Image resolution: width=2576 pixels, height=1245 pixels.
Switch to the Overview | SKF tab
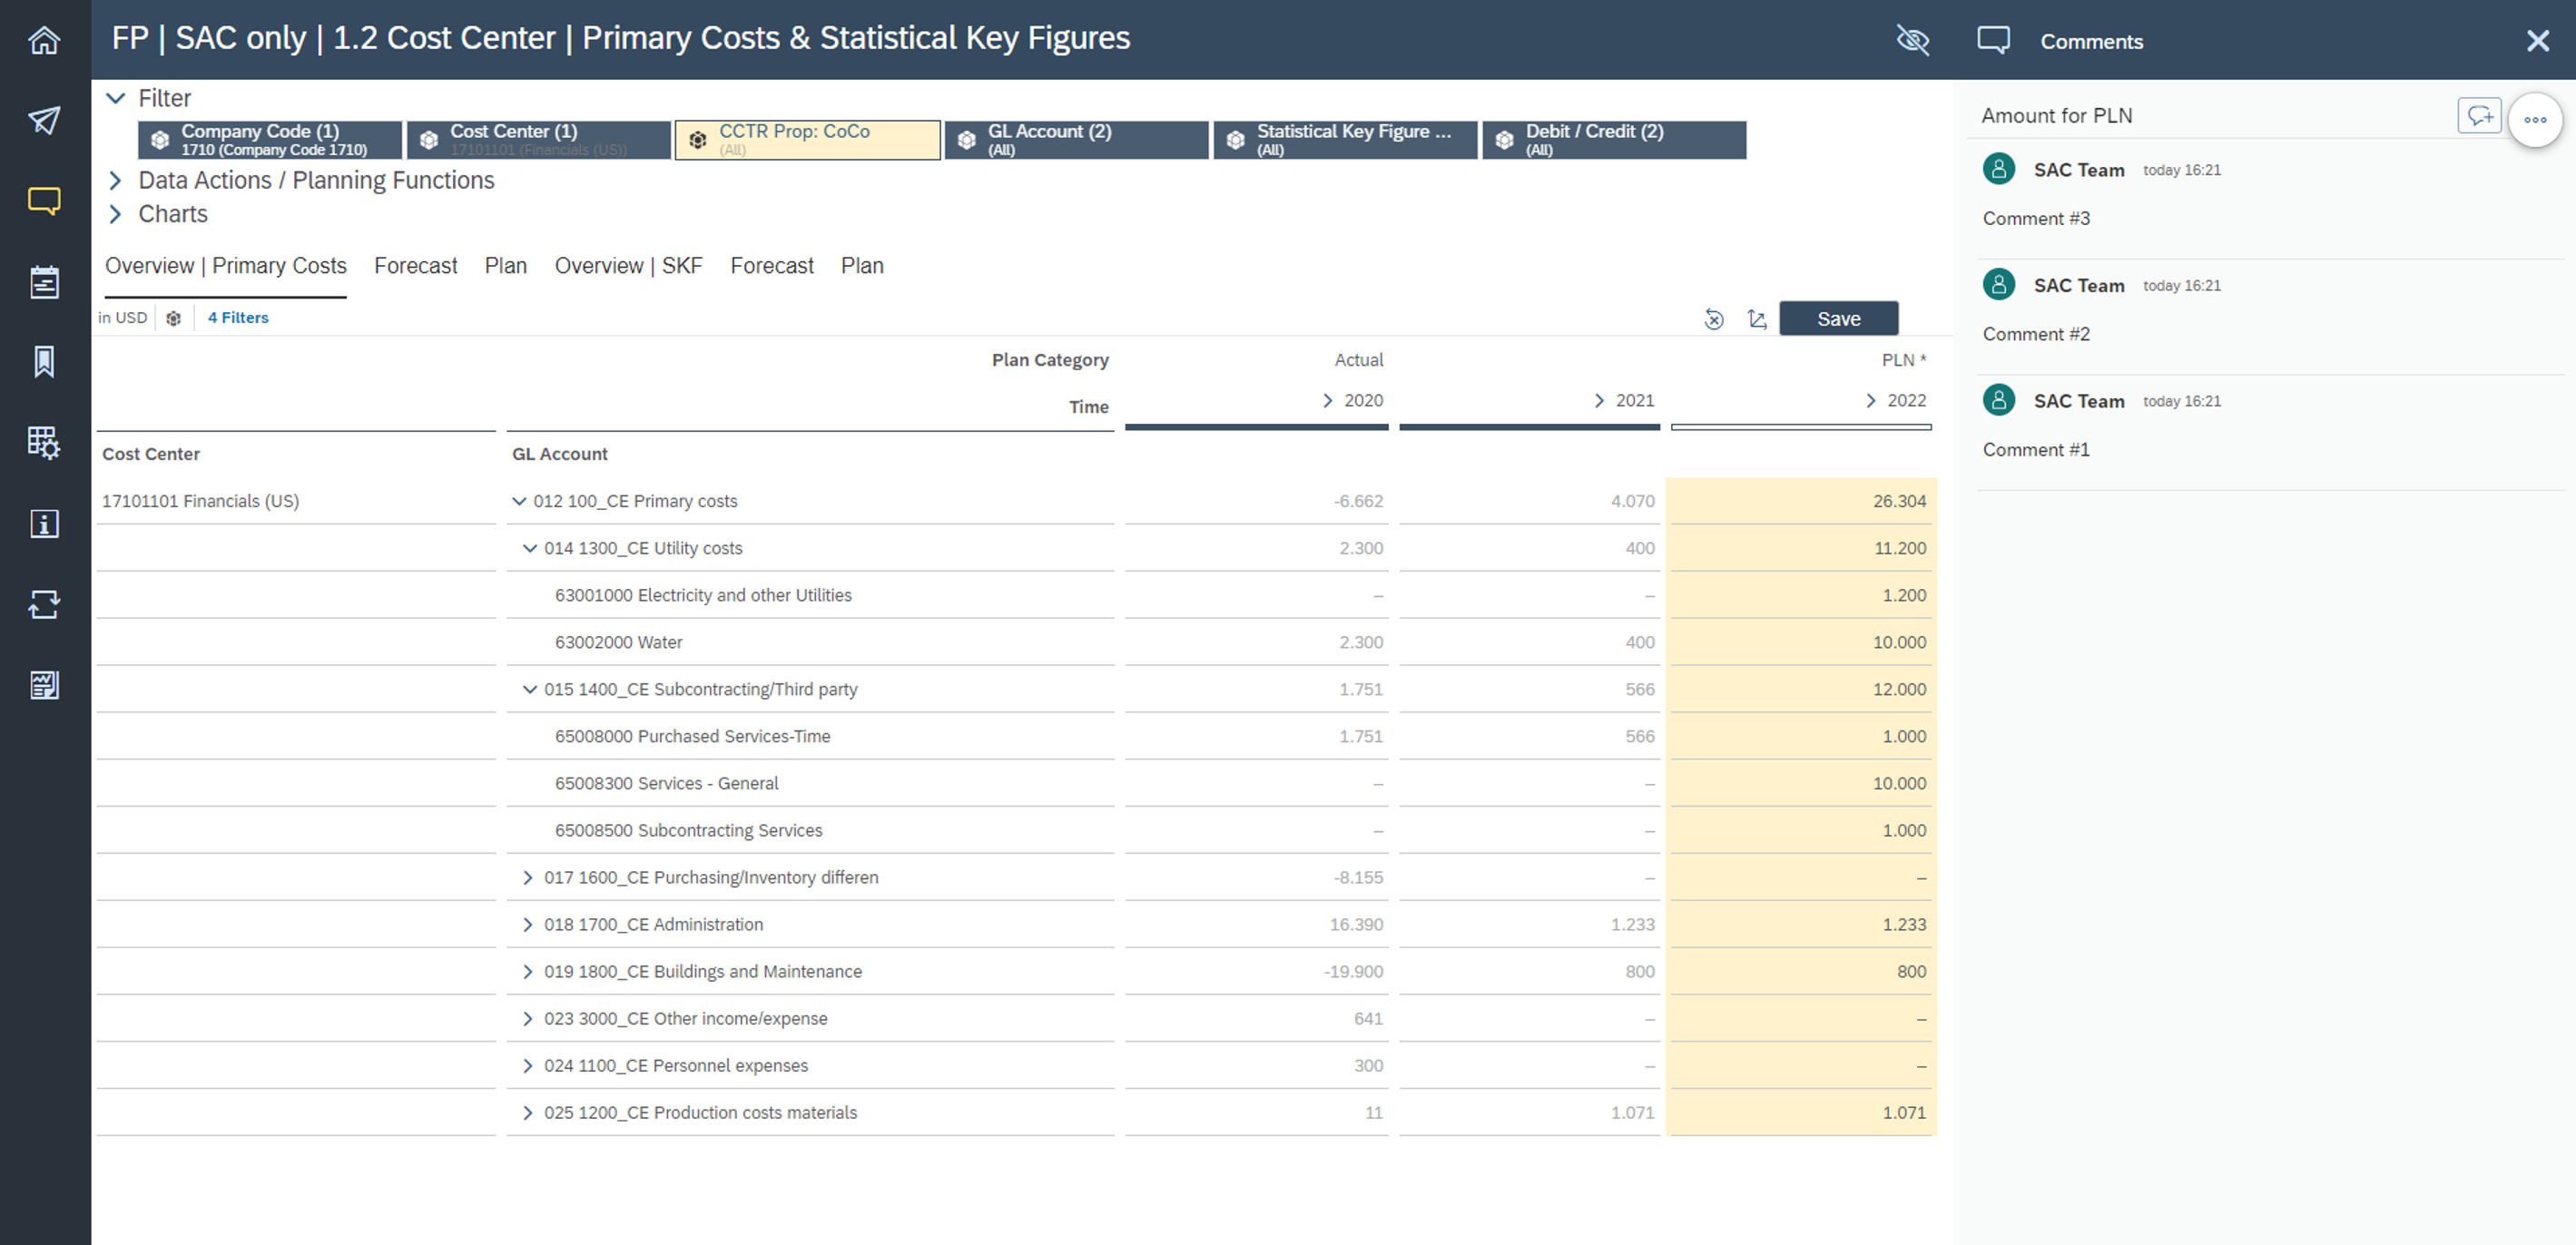[x=628, y=265]
